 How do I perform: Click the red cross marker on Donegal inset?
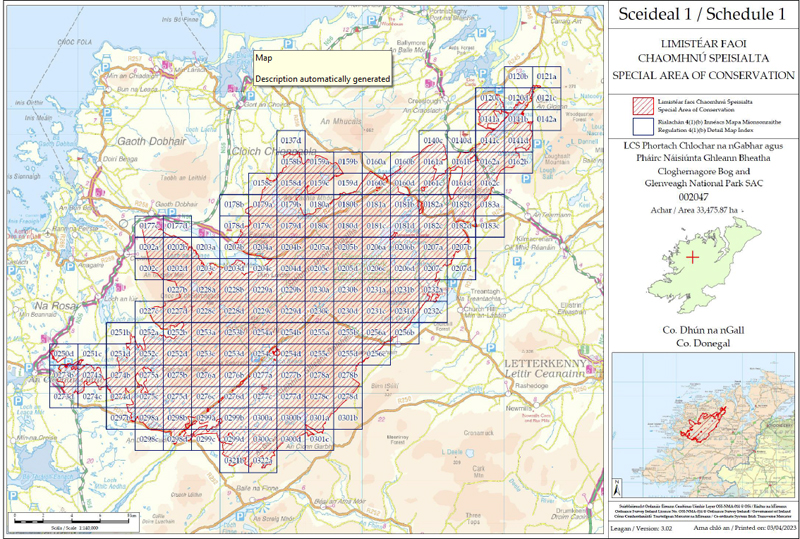coord(693,256)
